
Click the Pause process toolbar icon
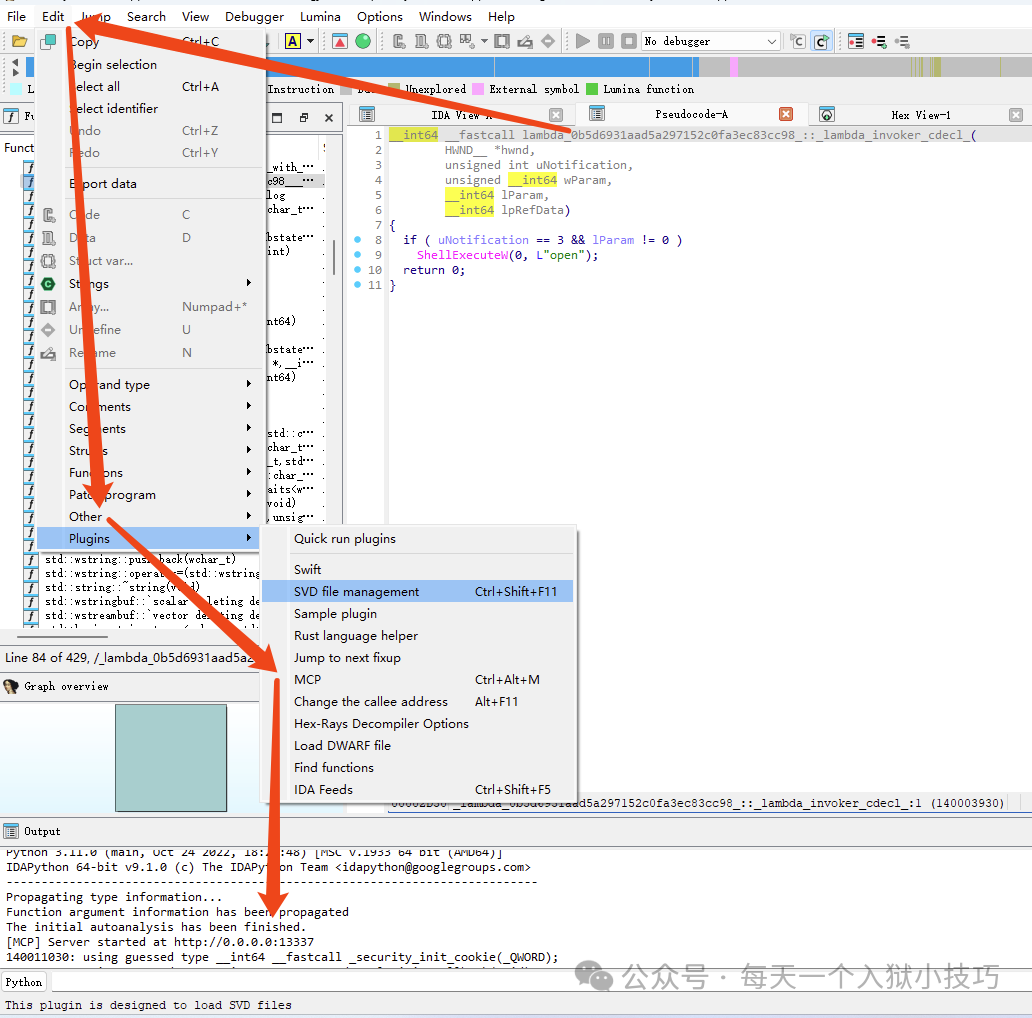tap(606, 41)
